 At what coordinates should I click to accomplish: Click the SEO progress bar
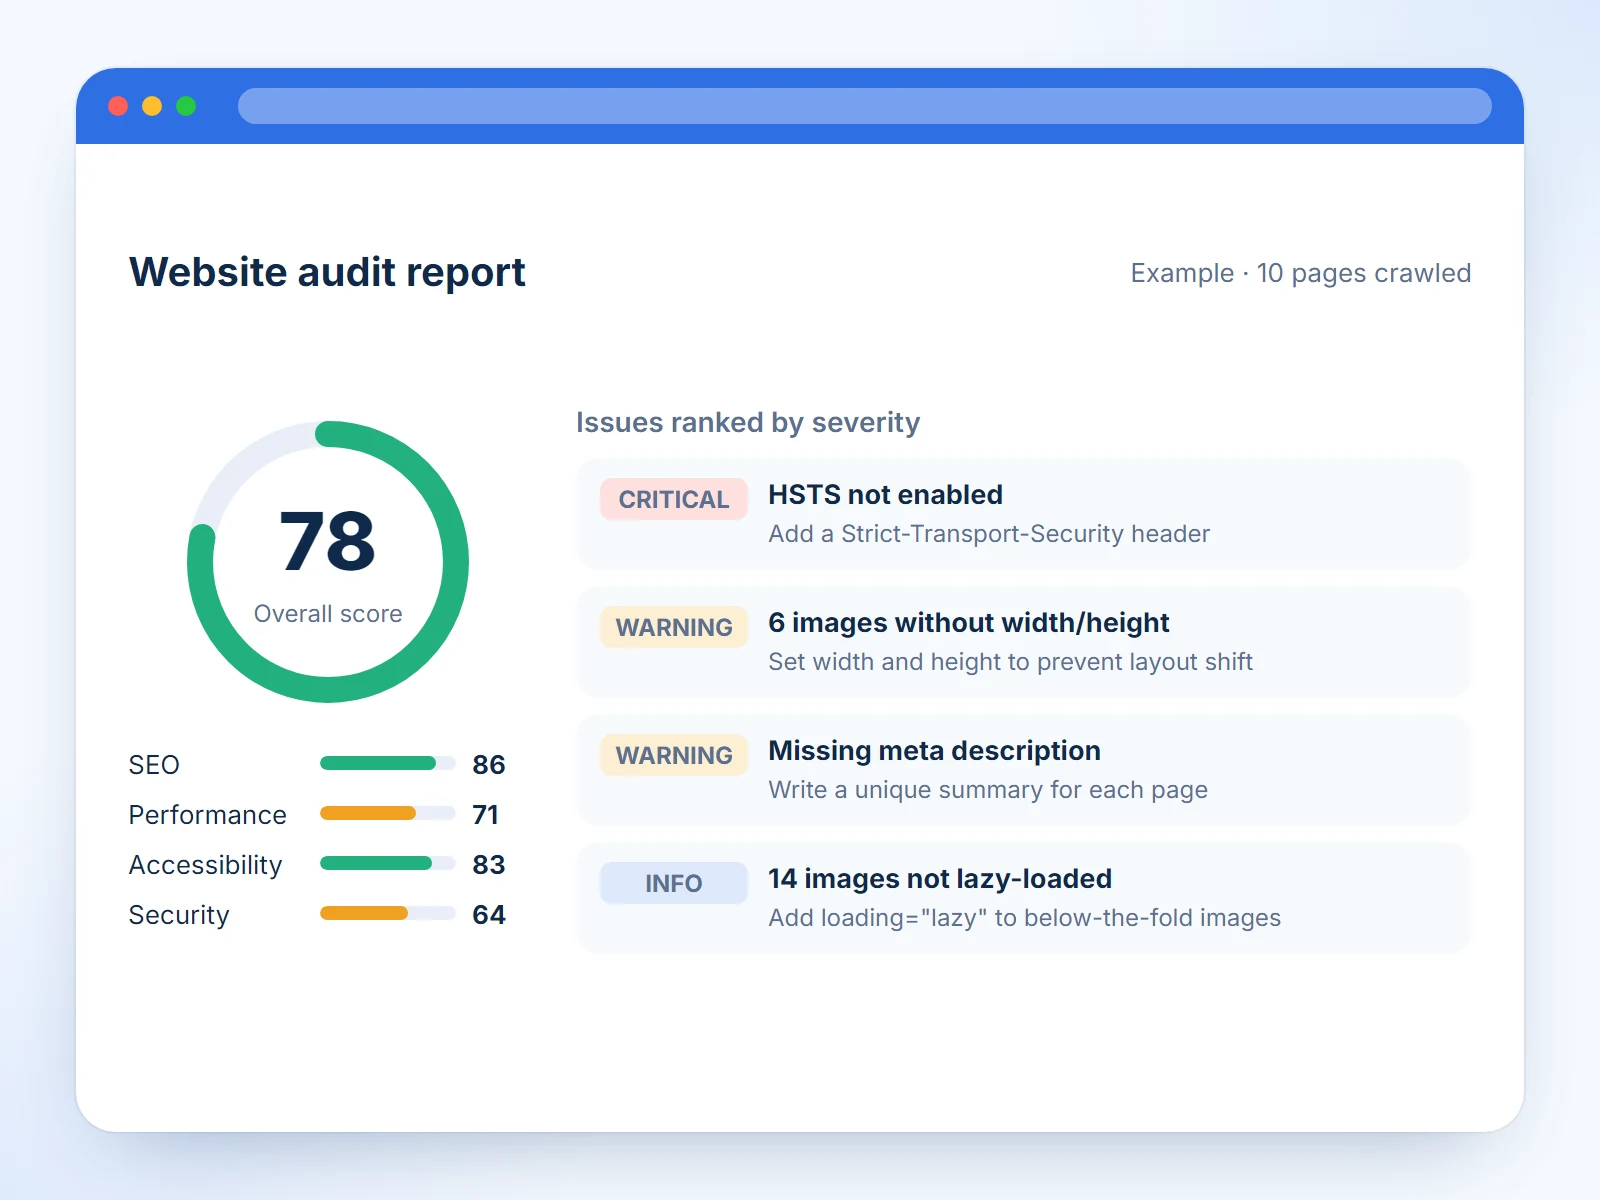pos(388,763)
